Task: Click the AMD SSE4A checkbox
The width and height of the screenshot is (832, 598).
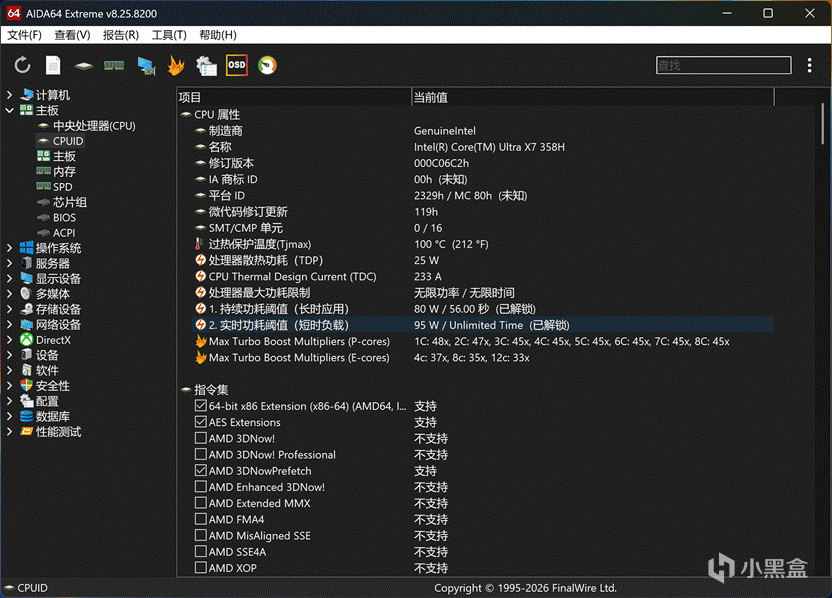Action: [x=201, y=551]
